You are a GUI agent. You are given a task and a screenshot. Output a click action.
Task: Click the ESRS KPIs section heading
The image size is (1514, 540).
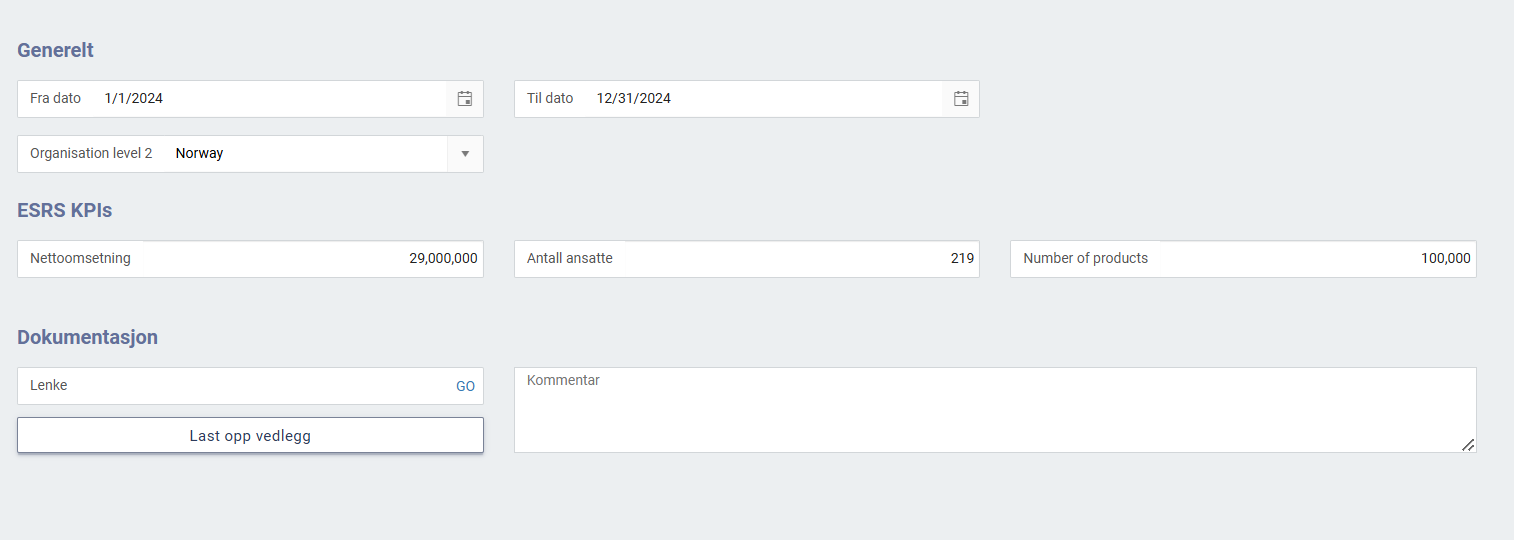tap(65, 211)
